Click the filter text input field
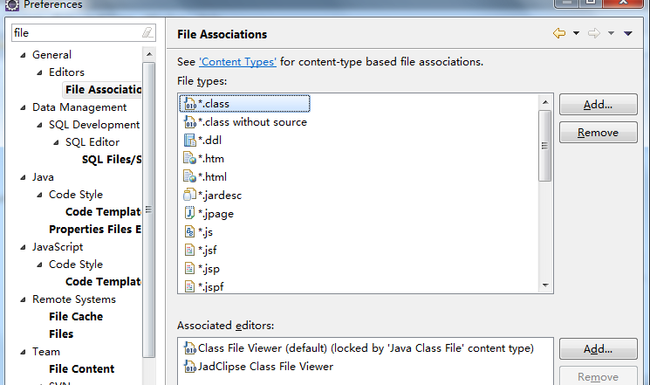Image resolution: width=650 pixels, height=385 pixels. (x=77, y=33)
